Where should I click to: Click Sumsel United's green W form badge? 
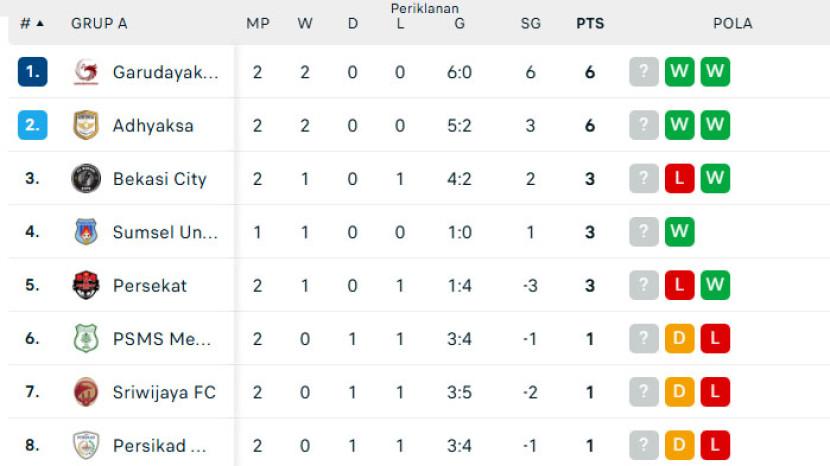click(x=679, y=232)
